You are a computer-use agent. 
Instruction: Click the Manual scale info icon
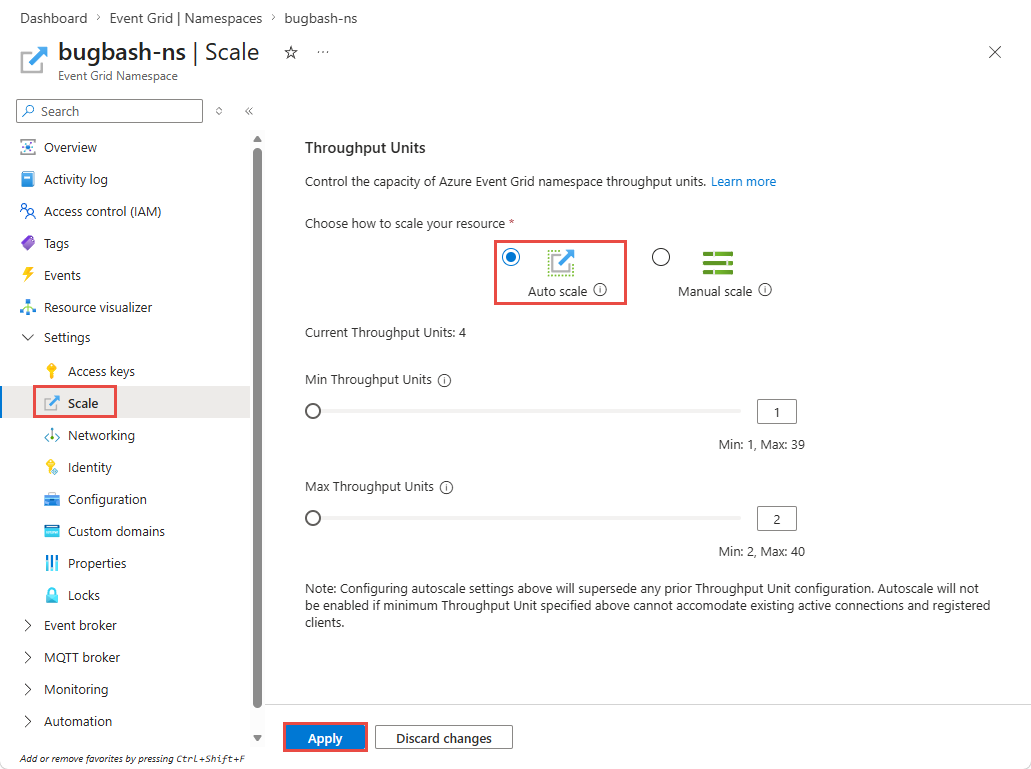click(x=765, y=290)
